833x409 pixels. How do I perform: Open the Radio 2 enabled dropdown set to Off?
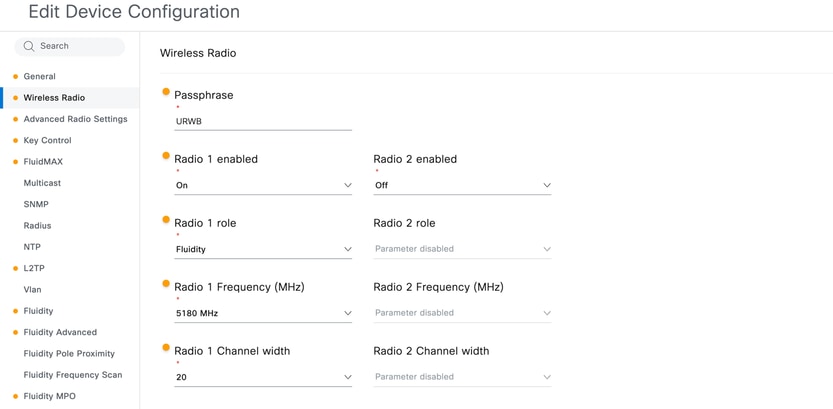coord(462,185)
